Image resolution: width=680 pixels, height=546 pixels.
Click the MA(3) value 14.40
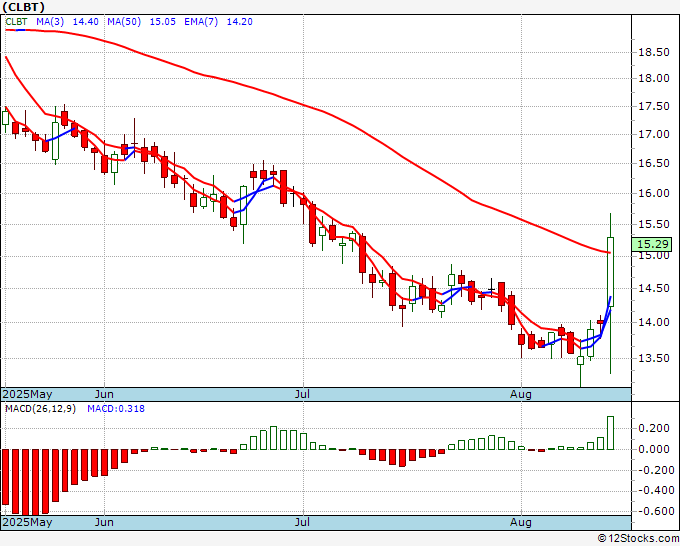coord(85,22)
